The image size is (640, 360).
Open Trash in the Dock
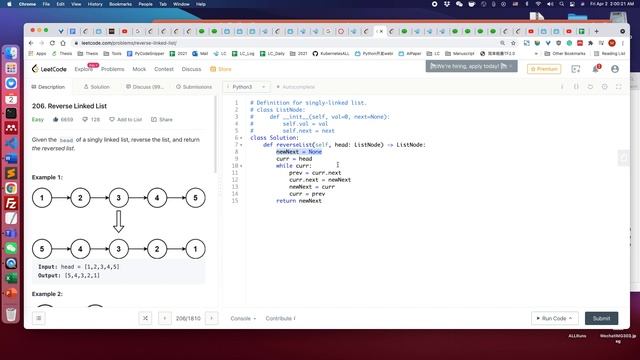click(x=11, y=314)
